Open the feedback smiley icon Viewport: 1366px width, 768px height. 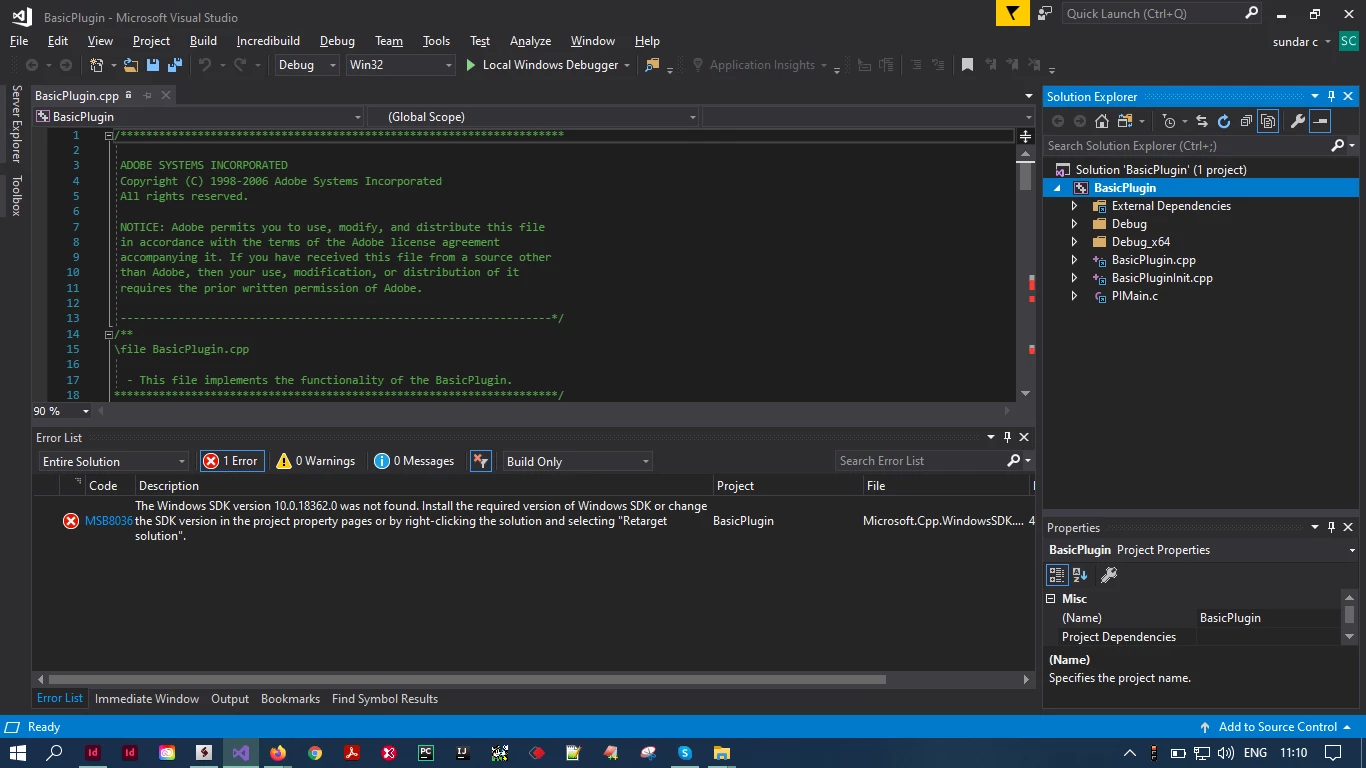point(1045,13)
